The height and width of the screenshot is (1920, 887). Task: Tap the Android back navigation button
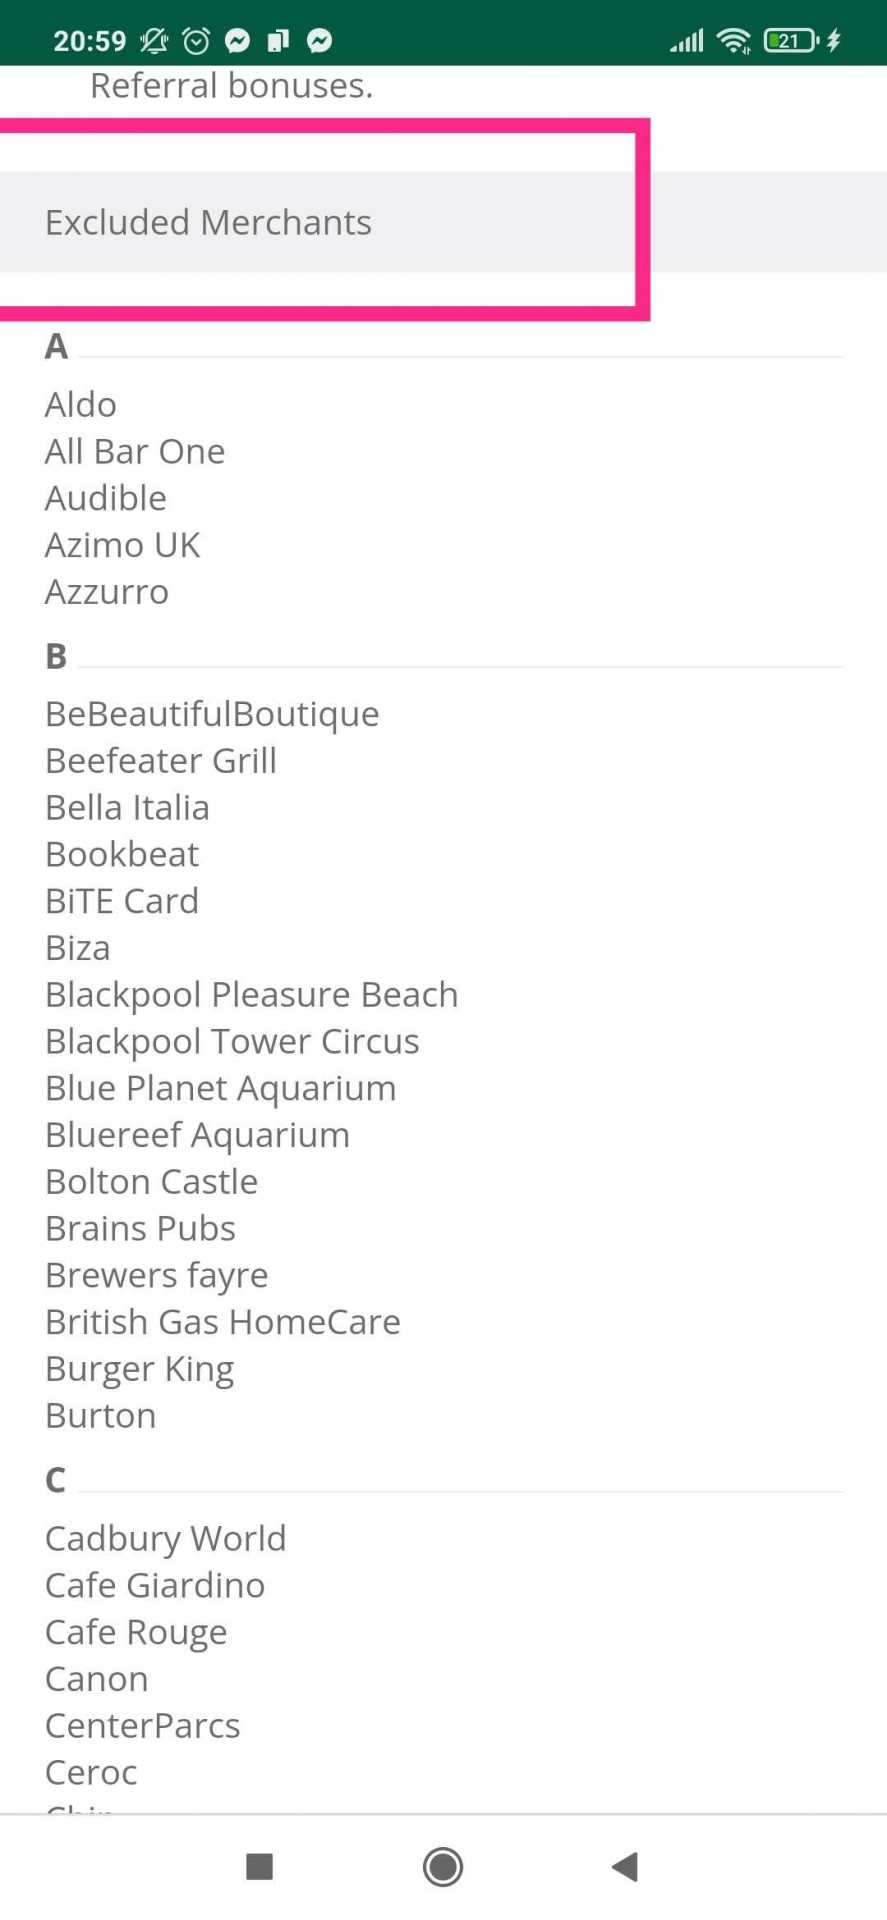625,1866
